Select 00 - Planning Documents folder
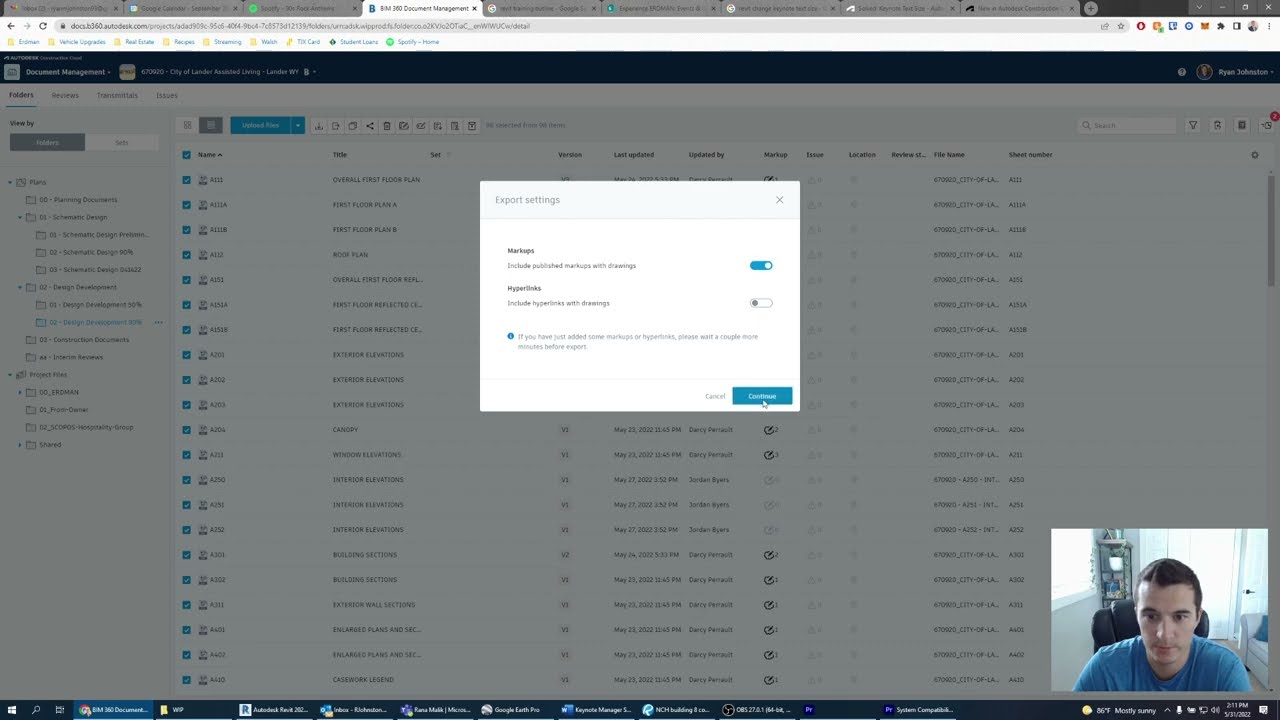This screenshot has width=1280, height=720. (78, 200)
